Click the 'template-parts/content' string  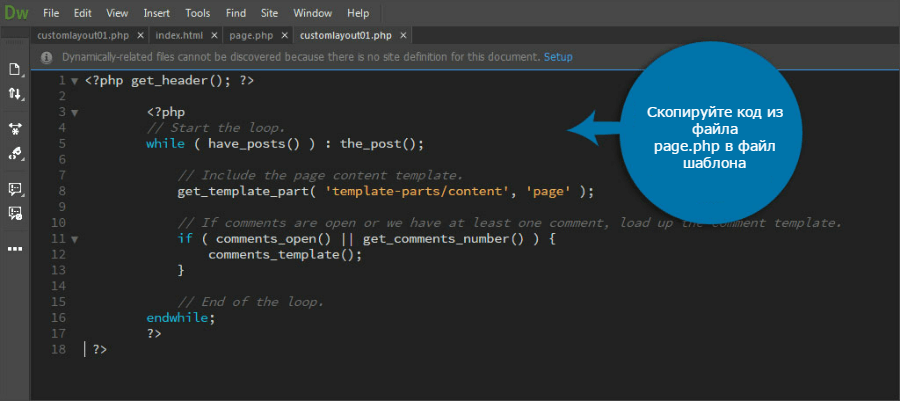coord(418,192)
